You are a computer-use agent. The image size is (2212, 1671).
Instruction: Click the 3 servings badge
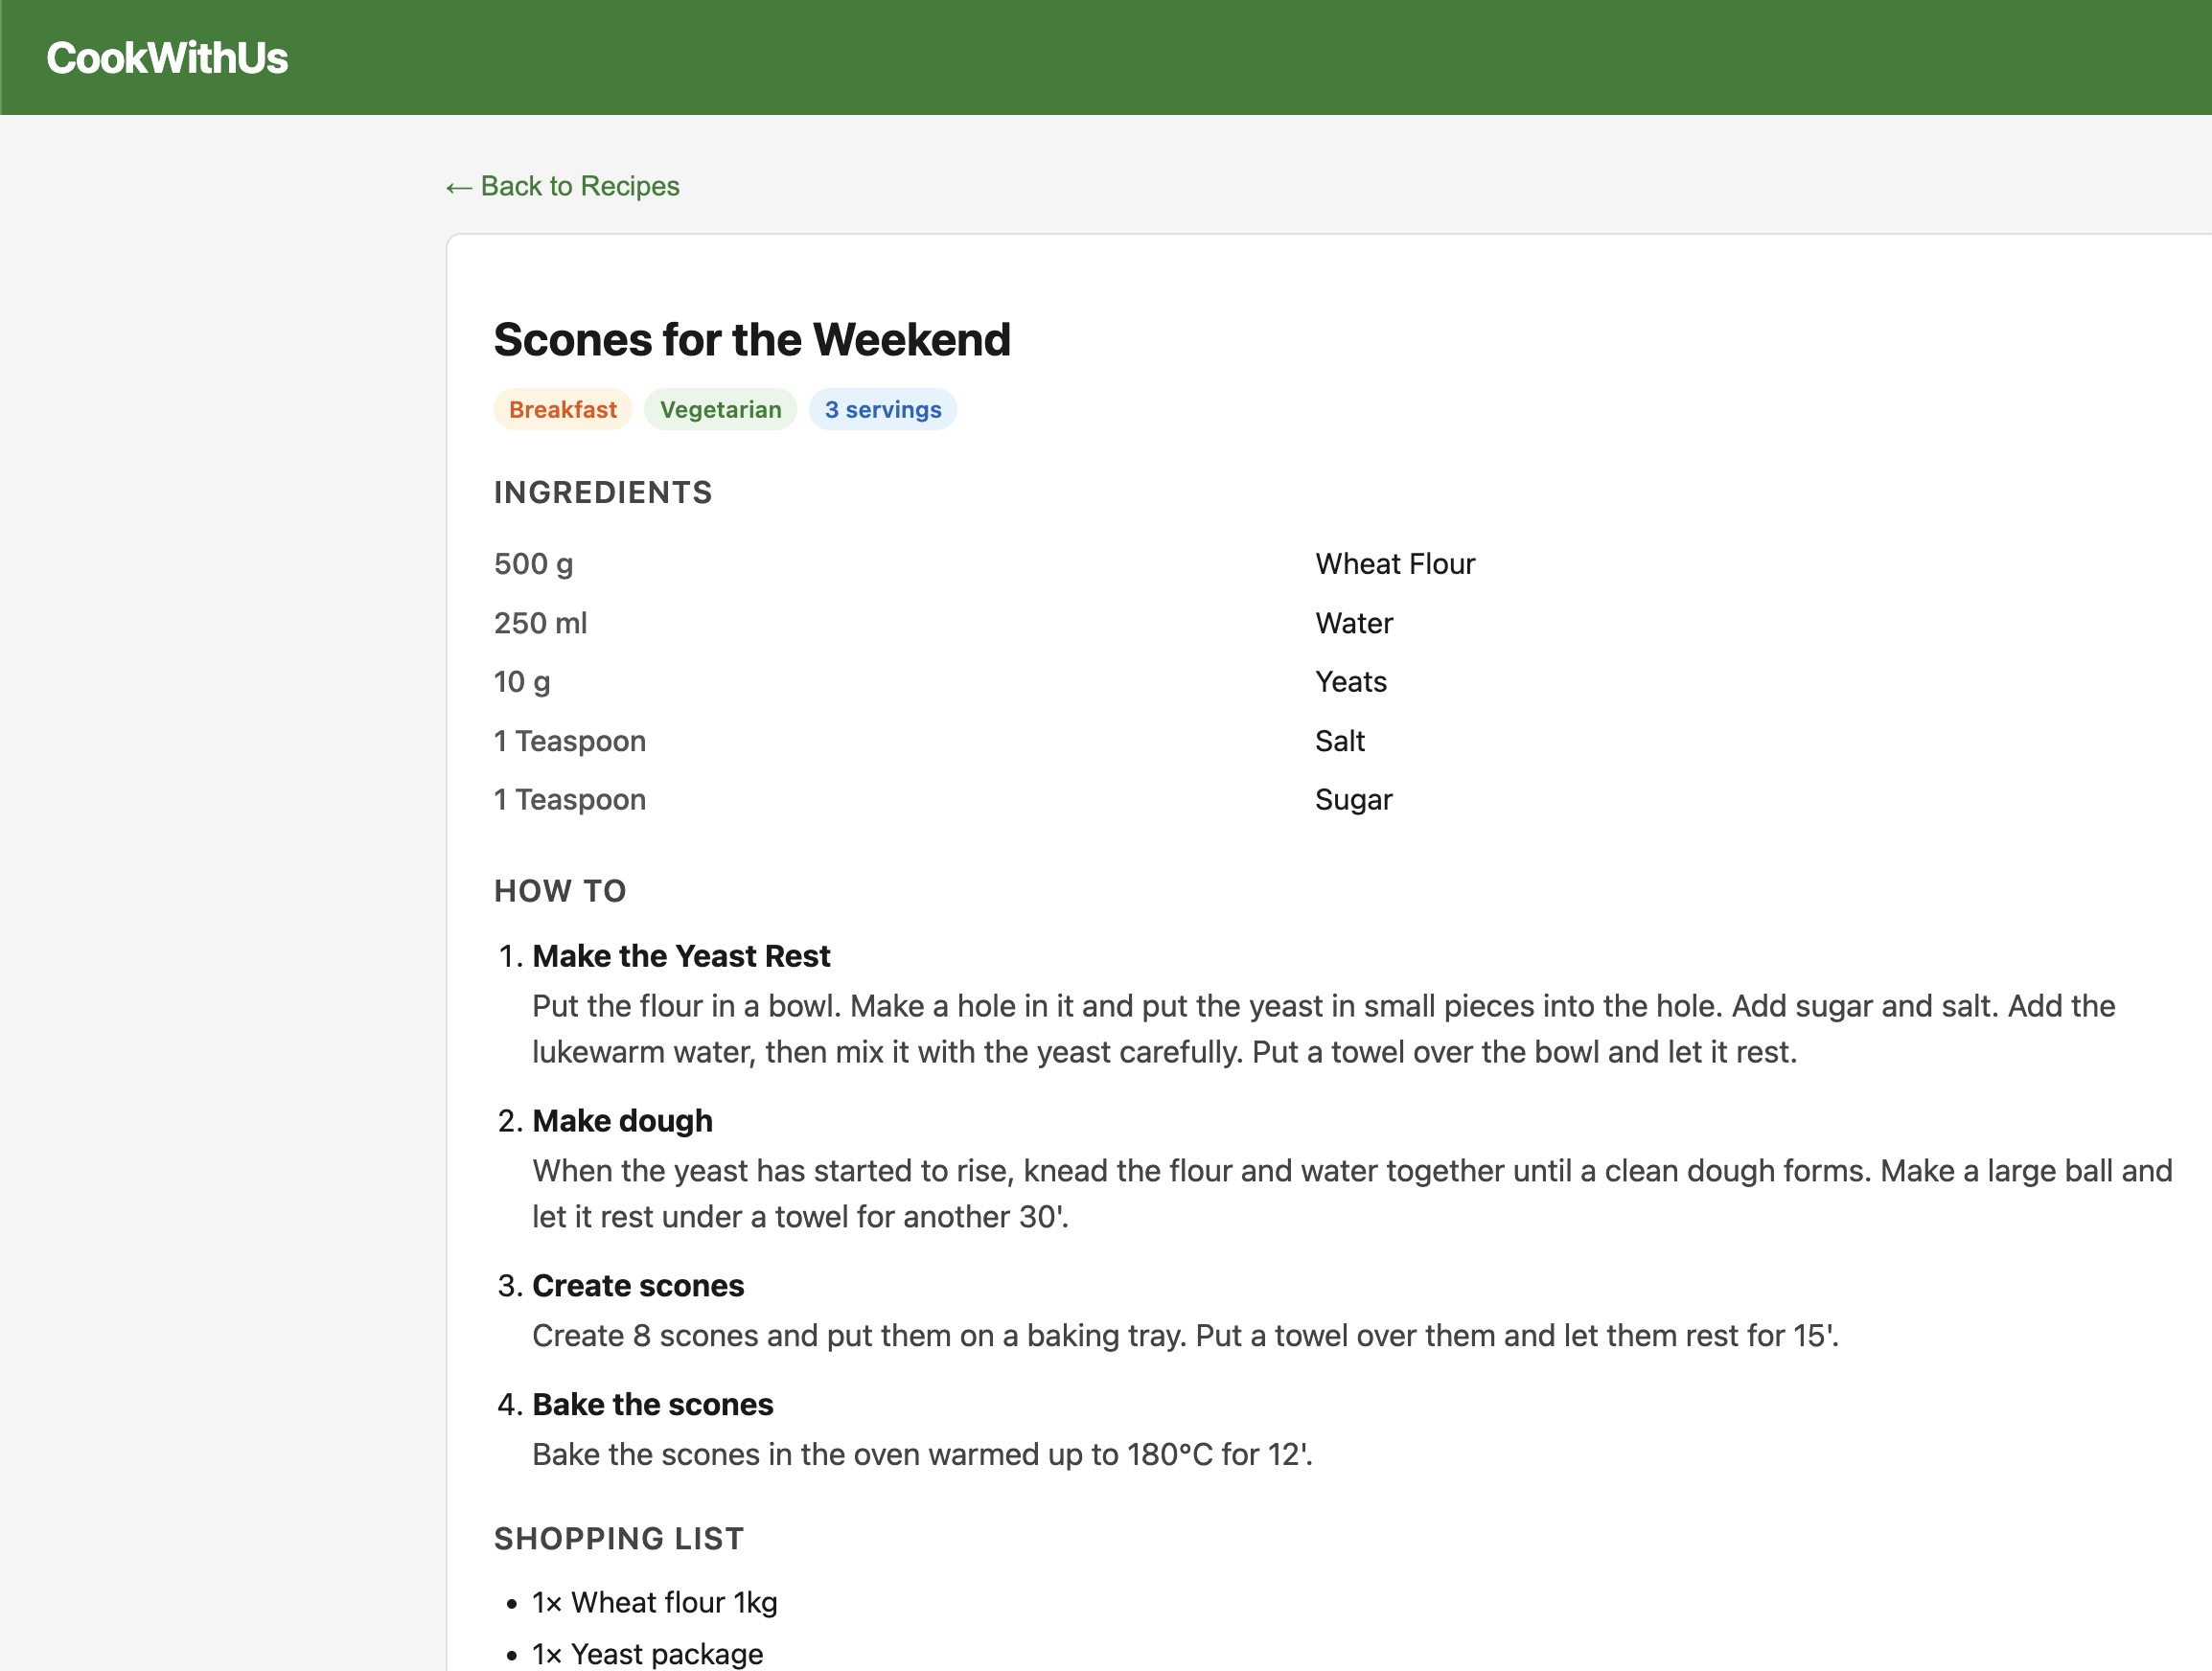(882, 409)
